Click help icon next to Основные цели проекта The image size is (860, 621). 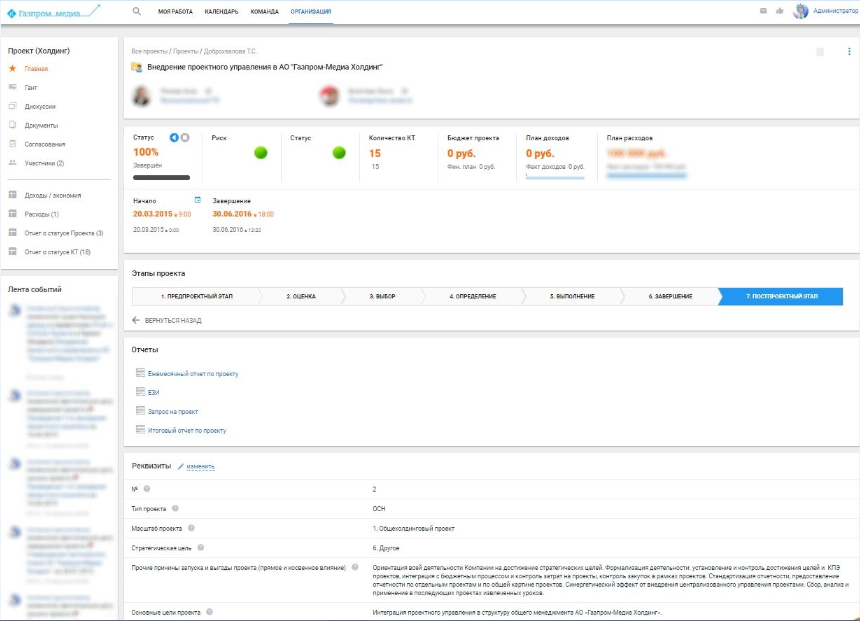[210, 612]
